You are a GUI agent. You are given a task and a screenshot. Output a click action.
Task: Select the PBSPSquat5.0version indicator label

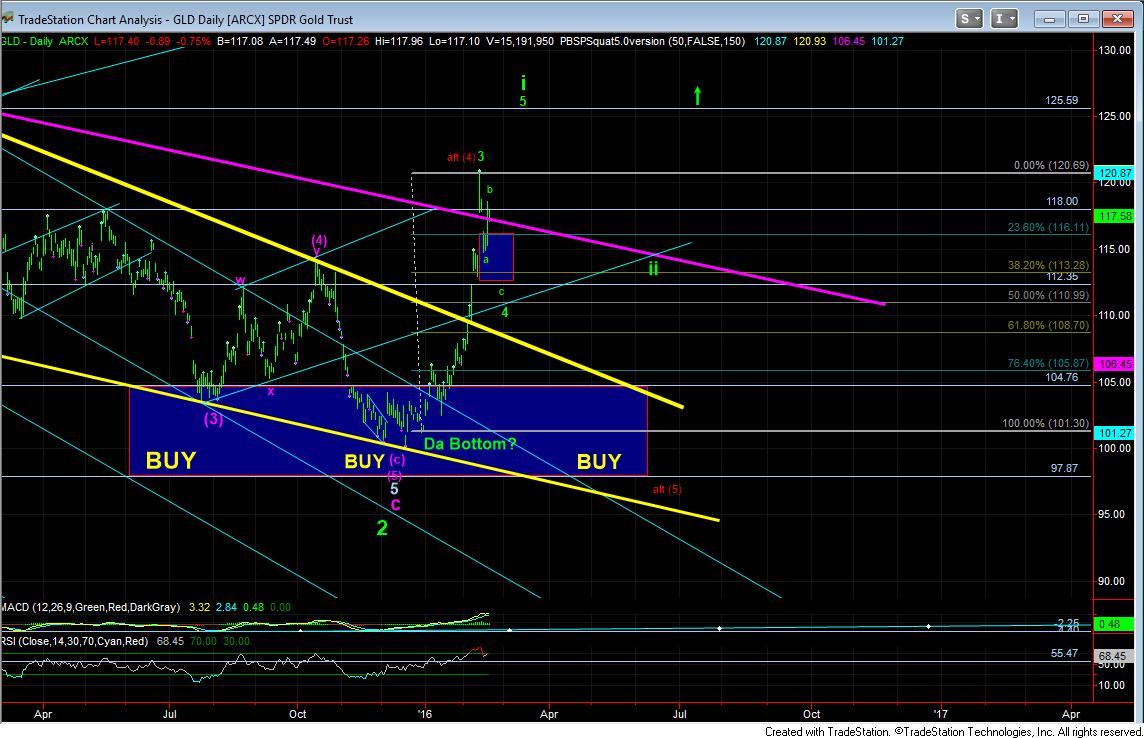coord(652,42)
